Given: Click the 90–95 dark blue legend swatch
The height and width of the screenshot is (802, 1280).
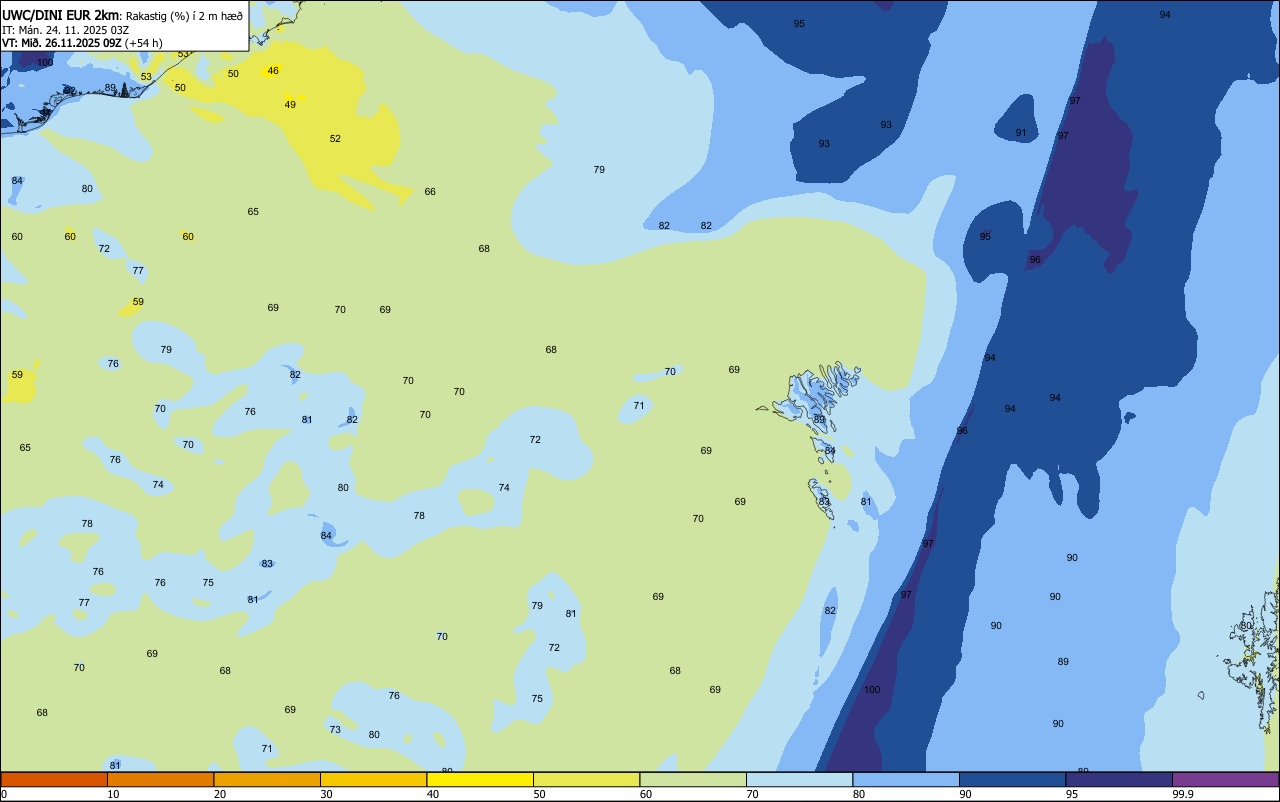Looking at the screenshot, I should pyautogui.click(x=1012, y=779).
